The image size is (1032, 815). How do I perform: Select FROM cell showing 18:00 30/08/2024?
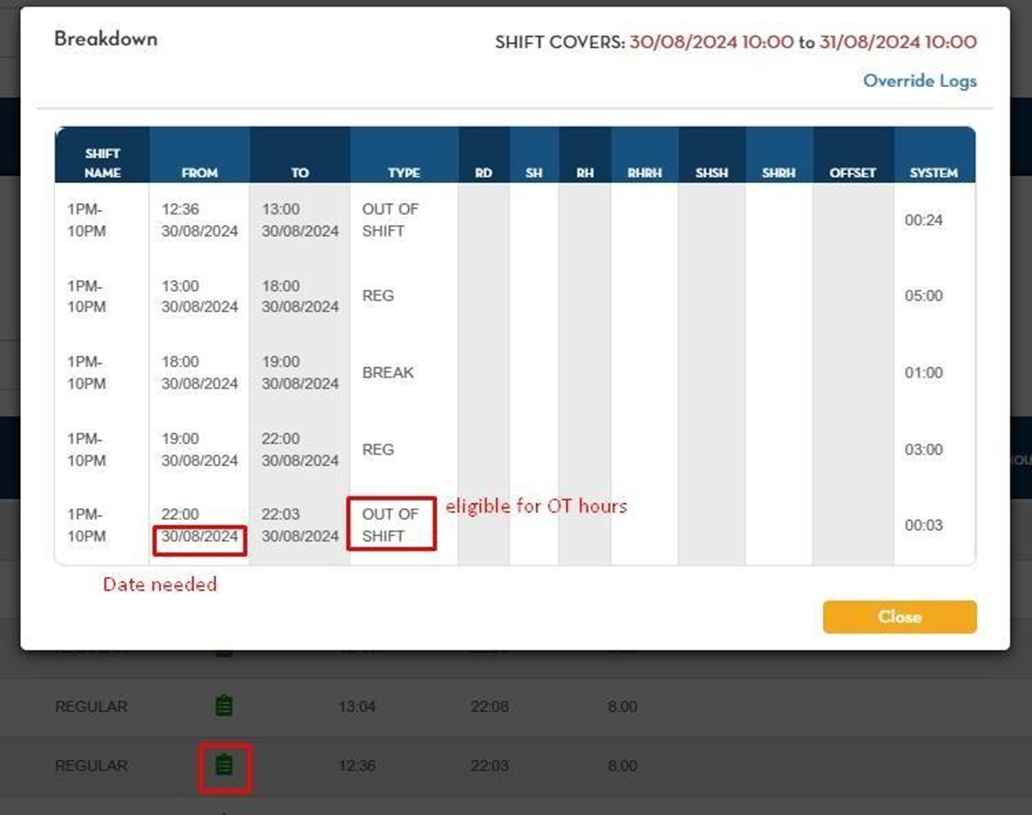[x=199, y=373]
